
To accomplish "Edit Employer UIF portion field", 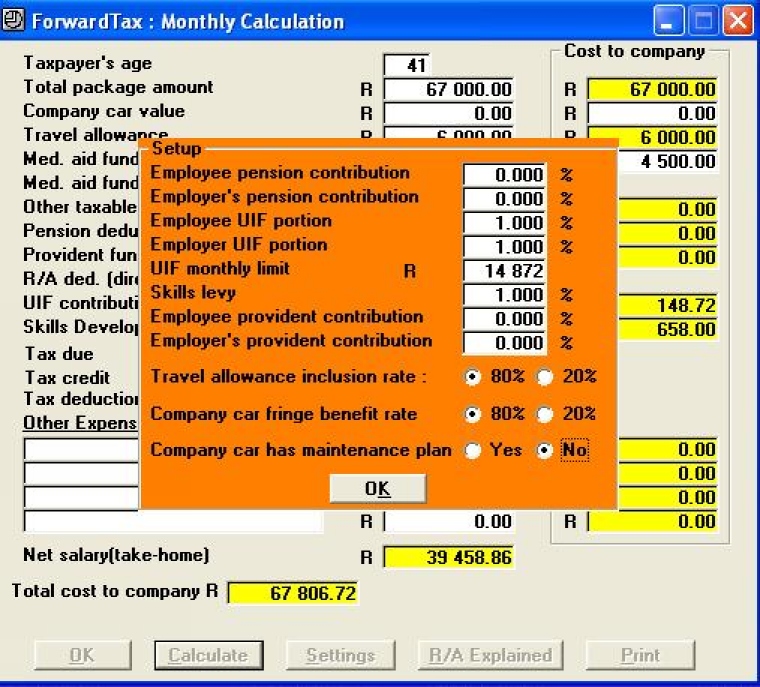I will point(505,246).
